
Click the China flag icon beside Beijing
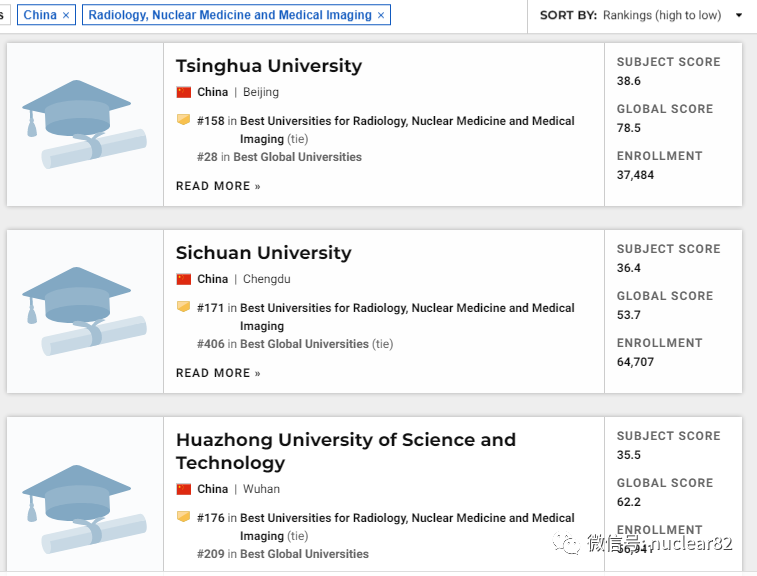coord(183,92)
